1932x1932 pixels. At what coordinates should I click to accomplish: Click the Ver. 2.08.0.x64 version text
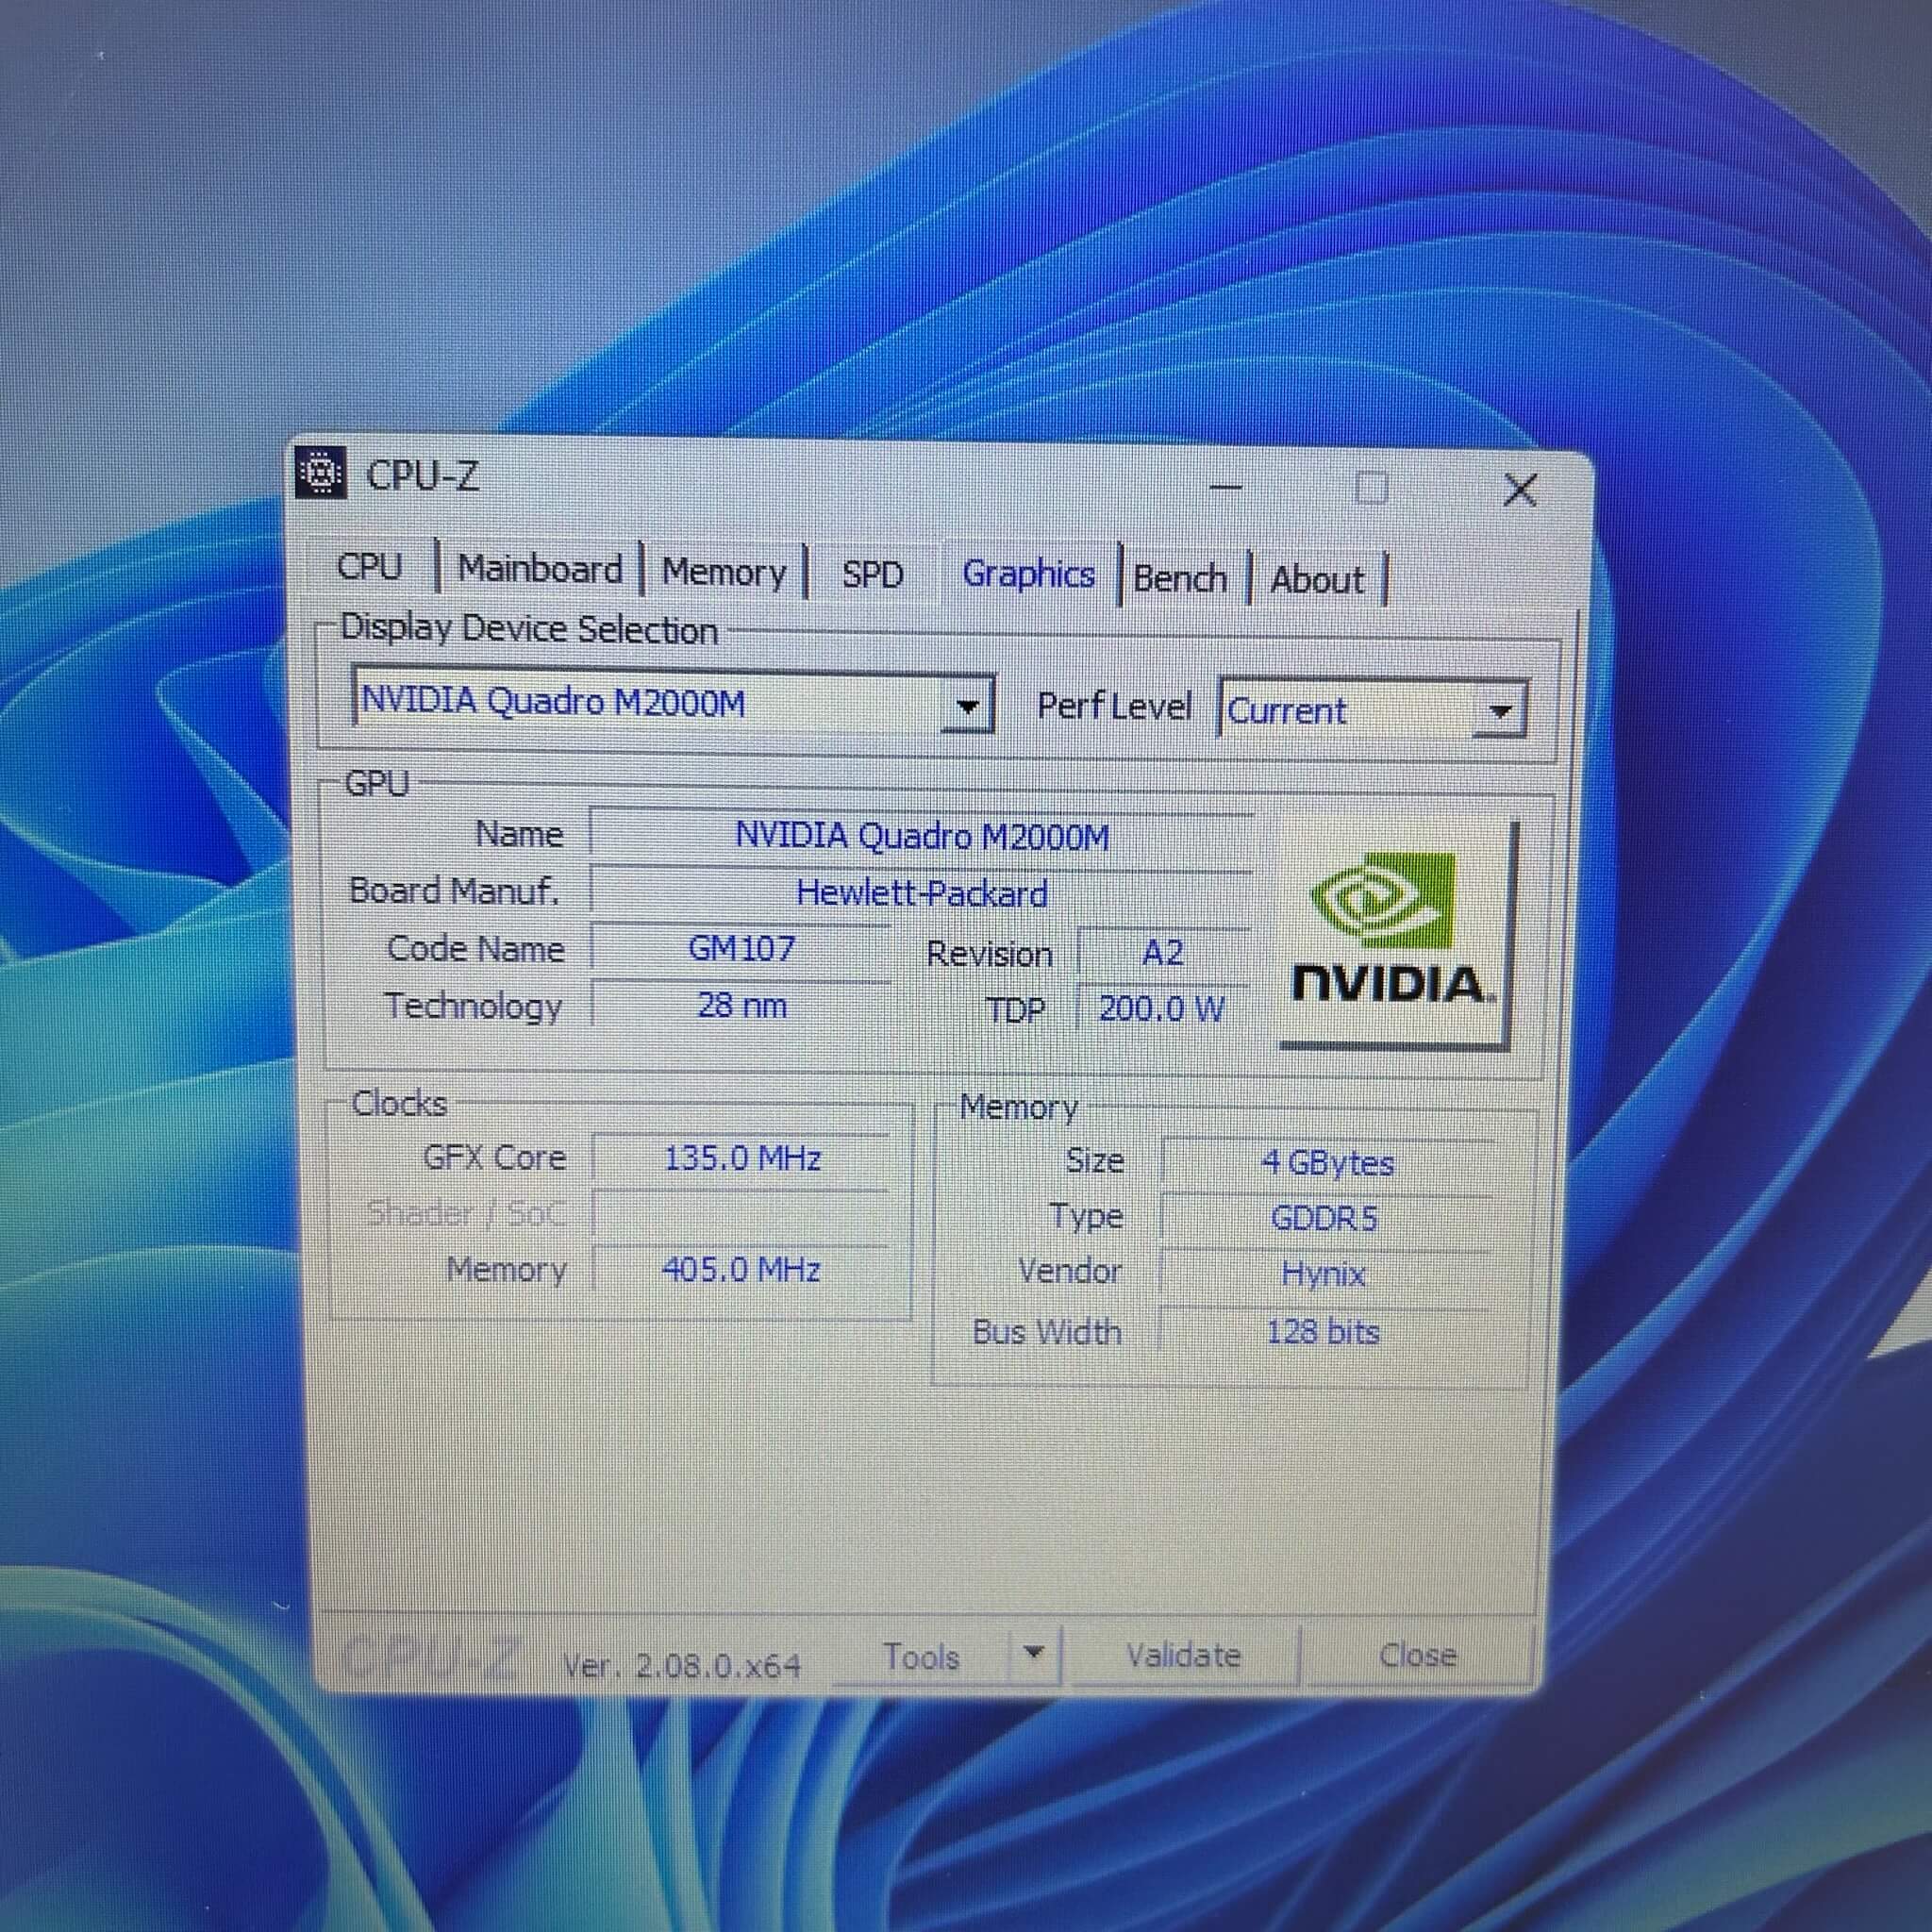[681, 1666]
